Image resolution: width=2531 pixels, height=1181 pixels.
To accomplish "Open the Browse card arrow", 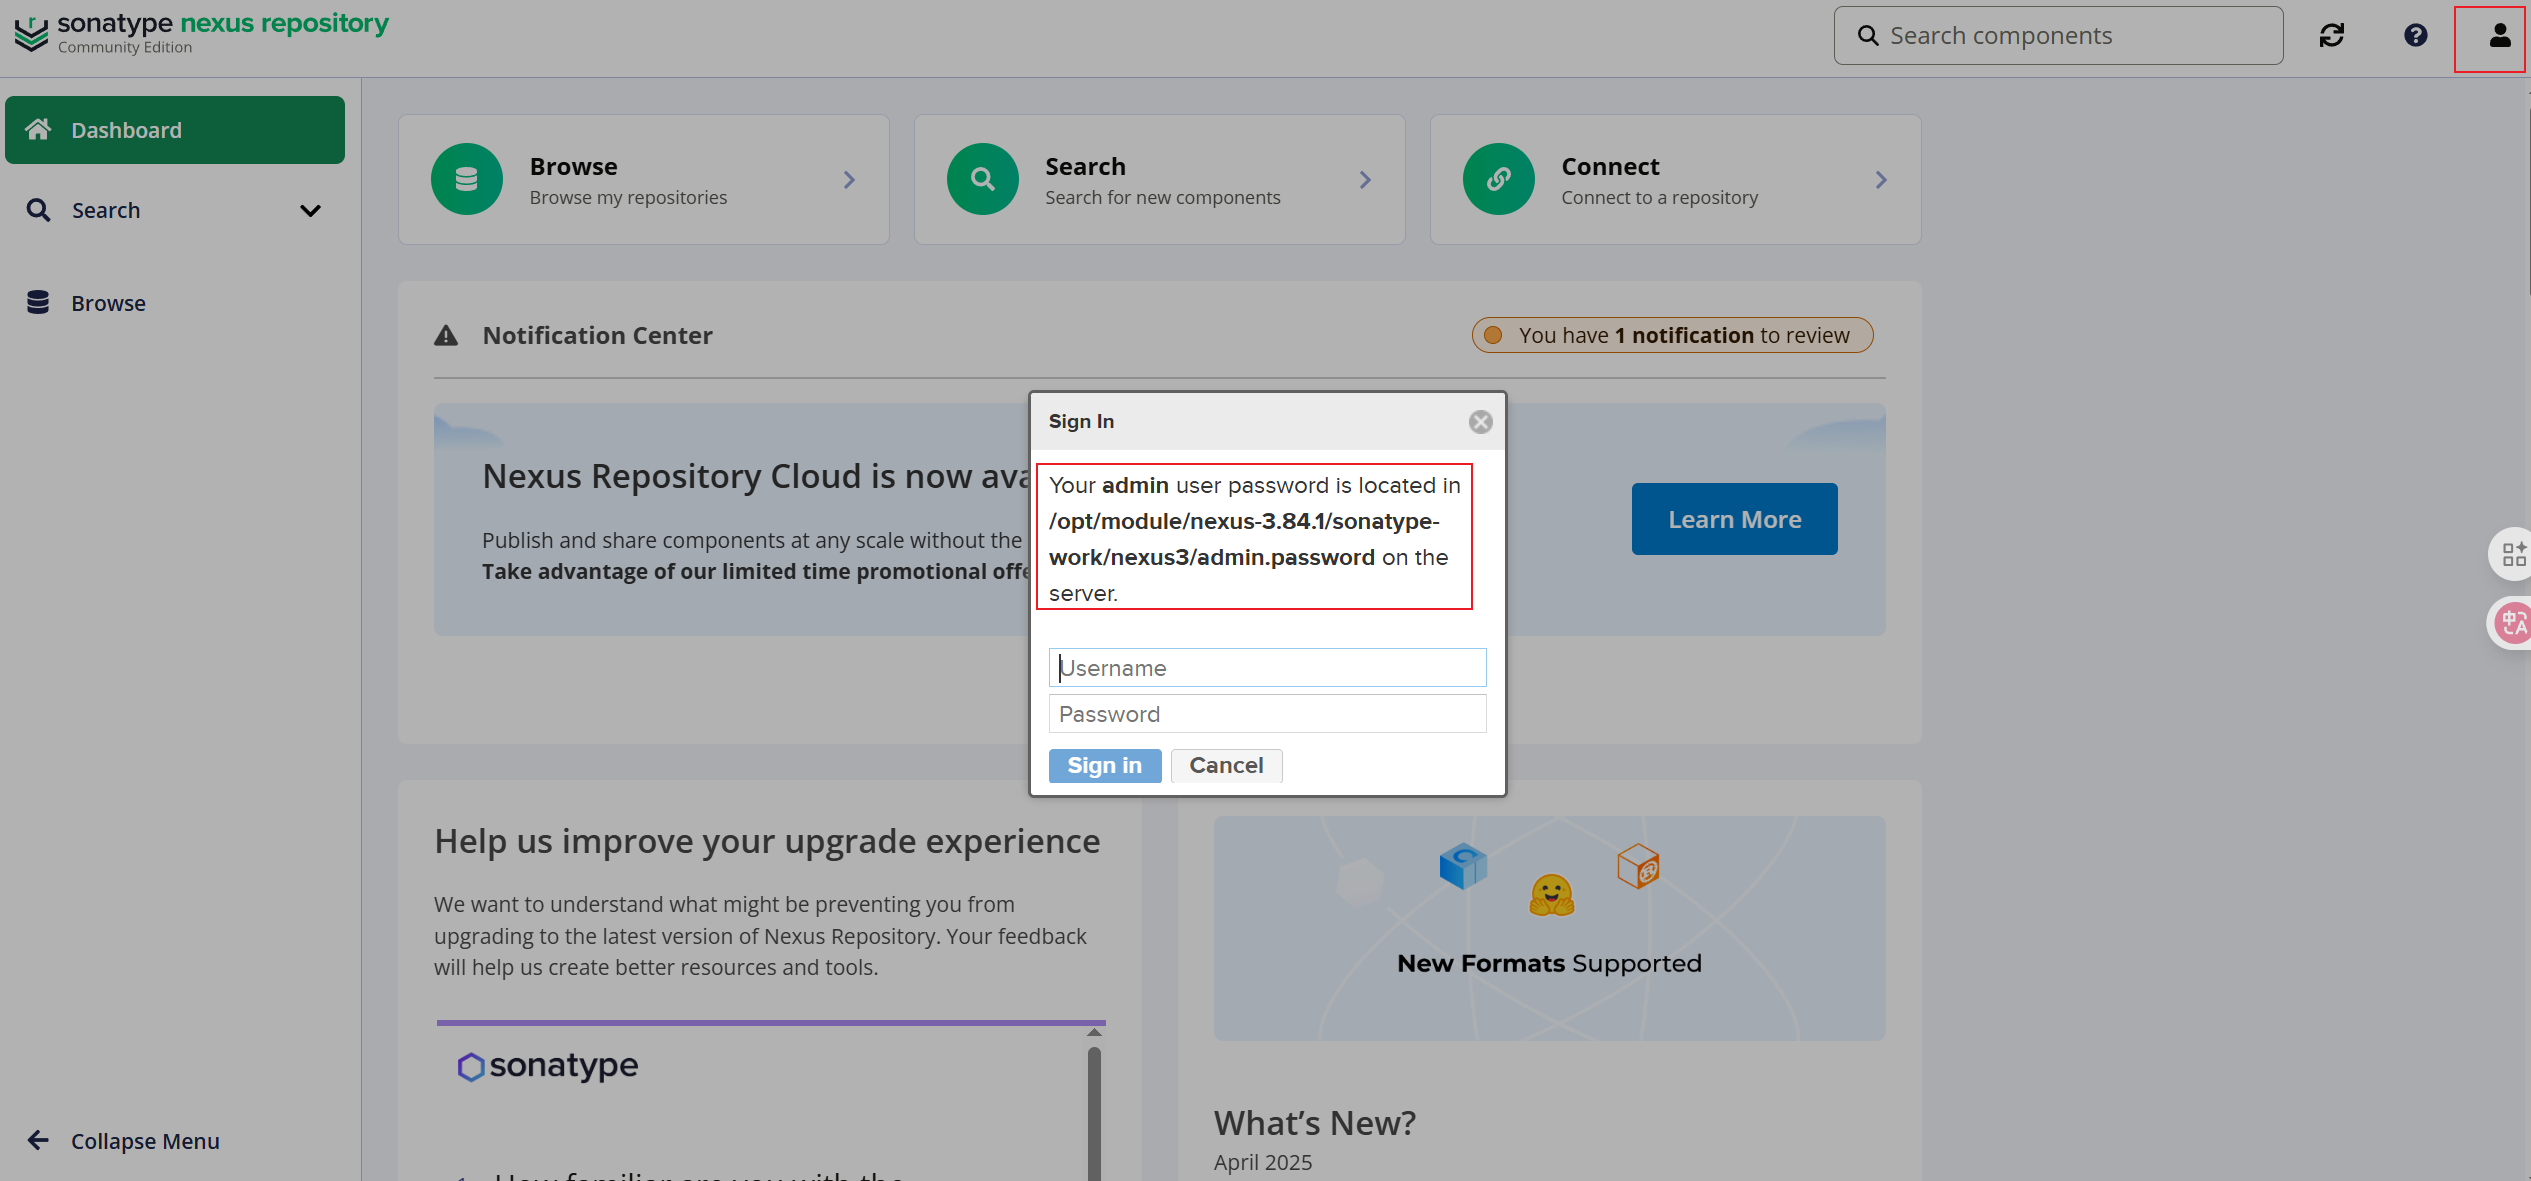I will coord(849,180).
